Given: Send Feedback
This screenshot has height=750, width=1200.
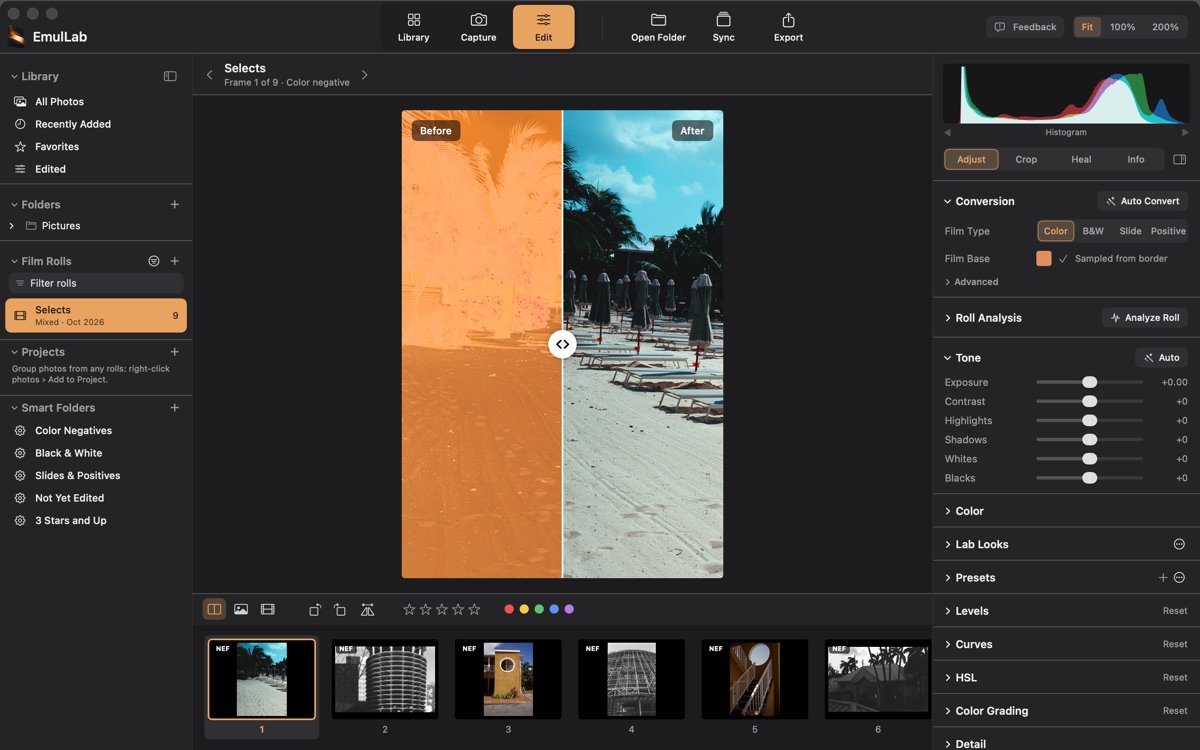Looking at the screenshot, I should [1025, 27].
